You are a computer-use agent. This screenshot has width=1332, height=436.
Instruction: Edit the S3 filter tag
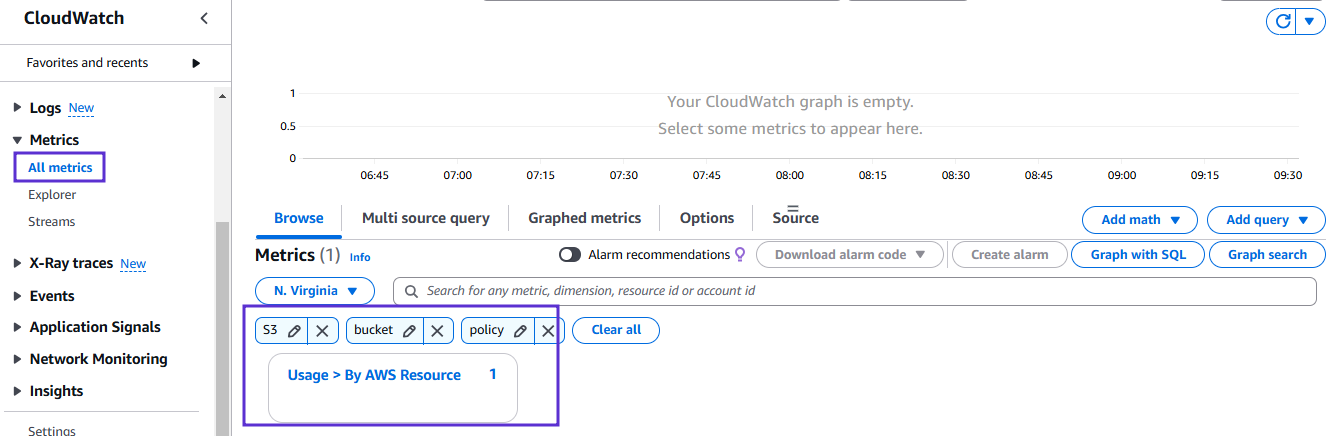click(x=294, y=330)
